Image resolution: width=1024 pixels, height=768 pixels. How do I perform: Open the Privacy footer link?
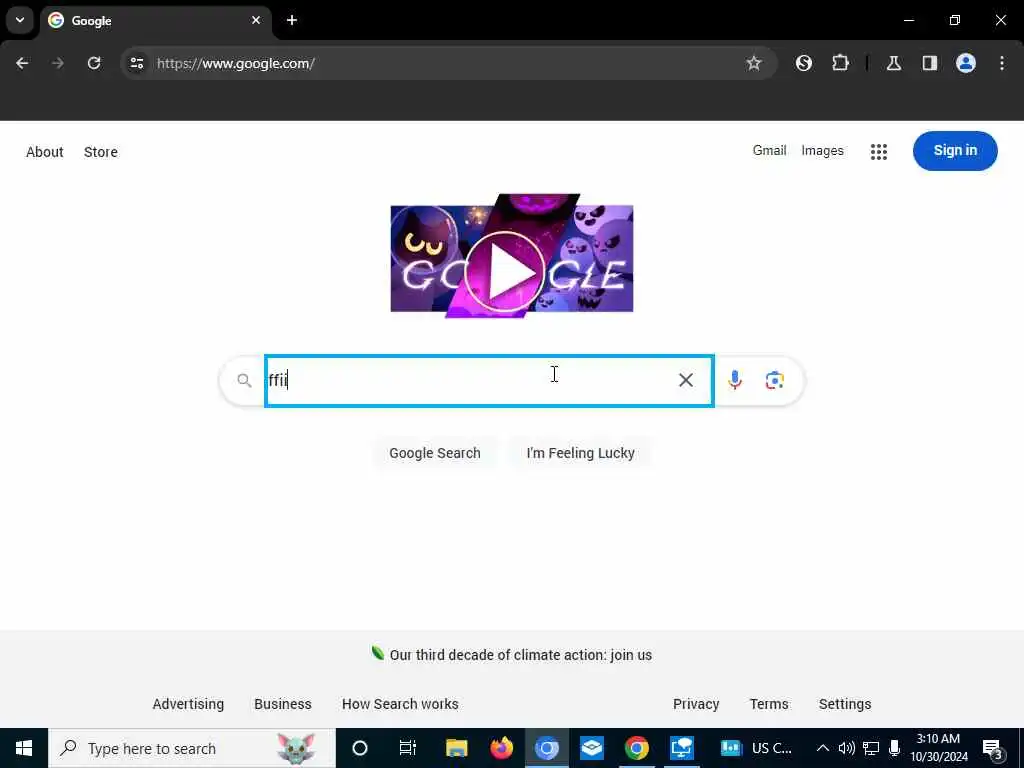[696, 704]
